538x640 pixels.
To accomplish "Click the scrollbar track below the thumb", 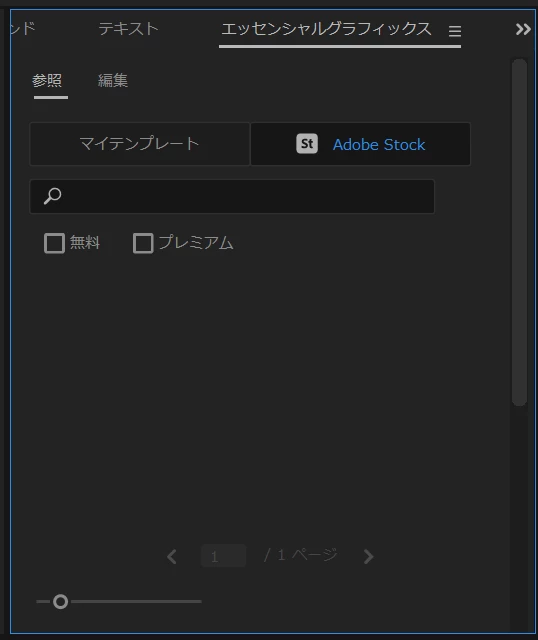I will 519,518.
